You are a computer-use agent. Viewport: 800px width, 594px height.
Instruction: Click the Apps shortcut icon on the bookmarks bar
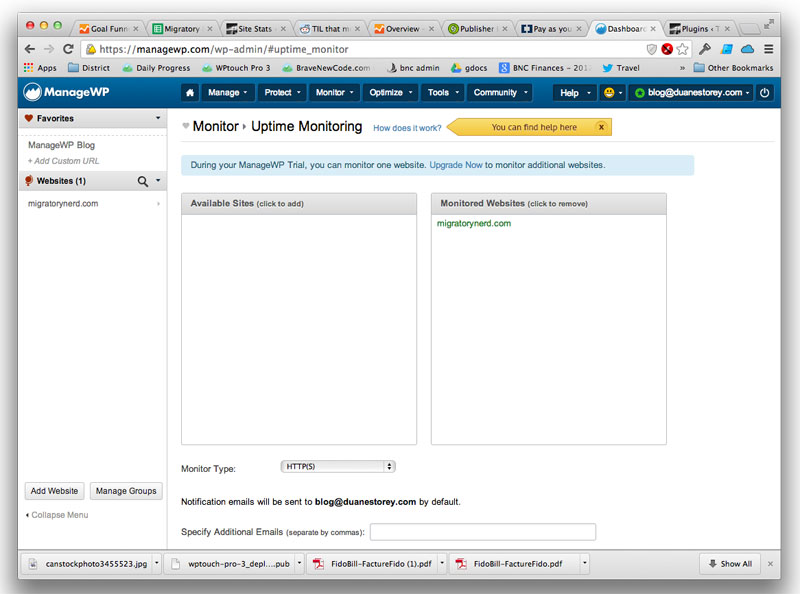[28, 69]
